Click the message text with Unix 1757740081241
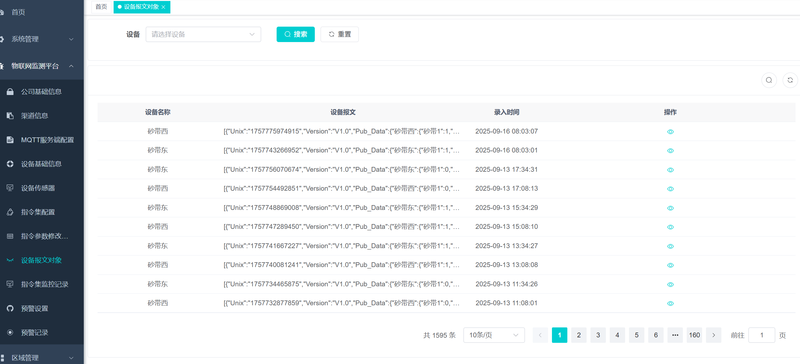Screen dimensions: 800x364 coord(342,265)
